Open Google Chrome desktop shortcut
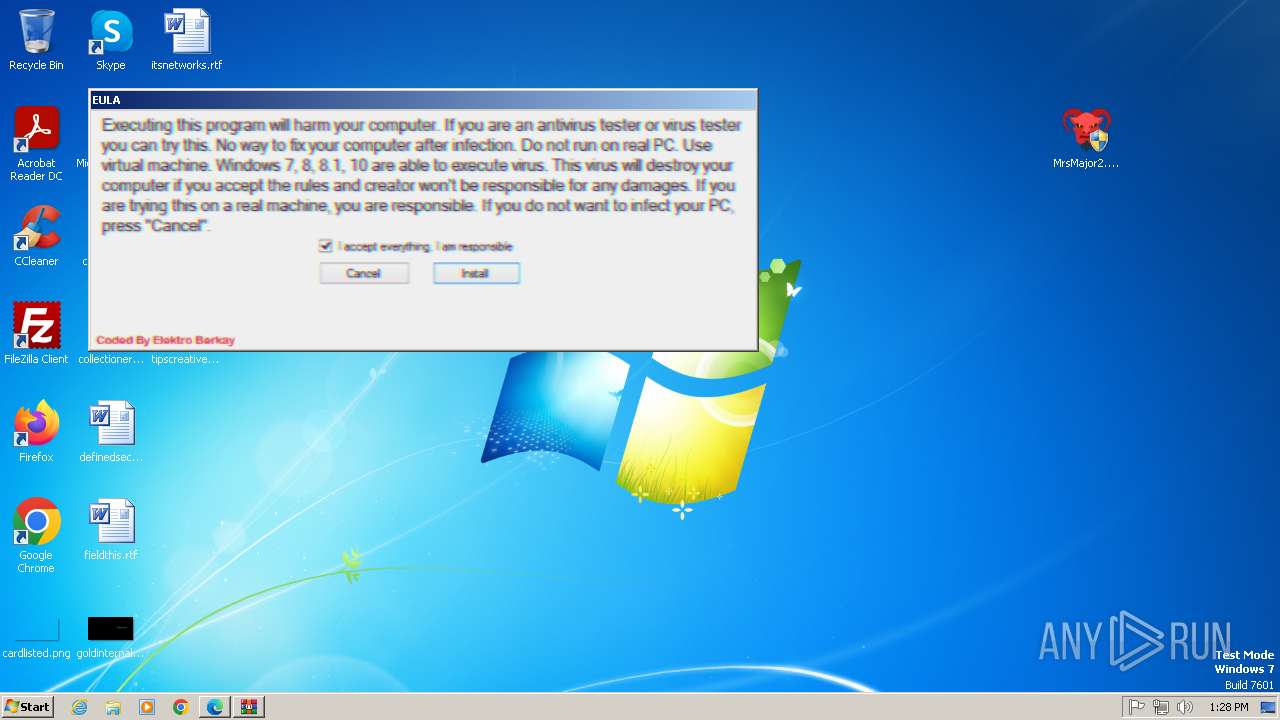The width and height of the screenshot is (1280, 720). 36,535
